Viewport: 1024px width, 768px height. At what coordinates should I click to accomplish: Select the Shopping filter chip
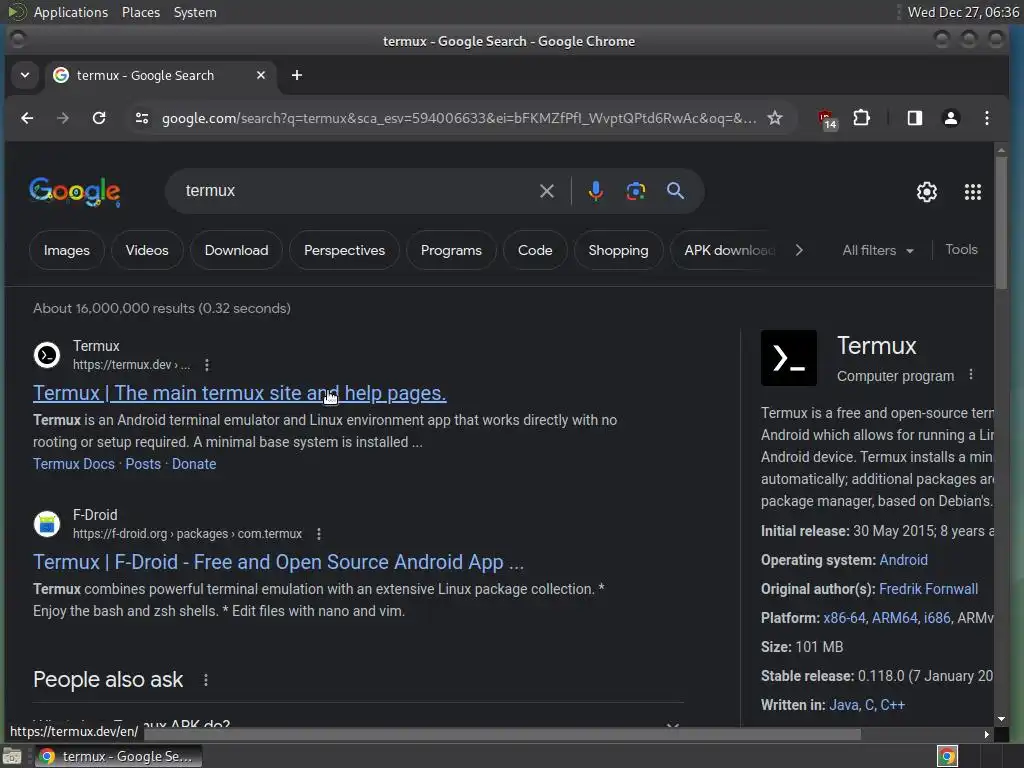click(618, 250)
